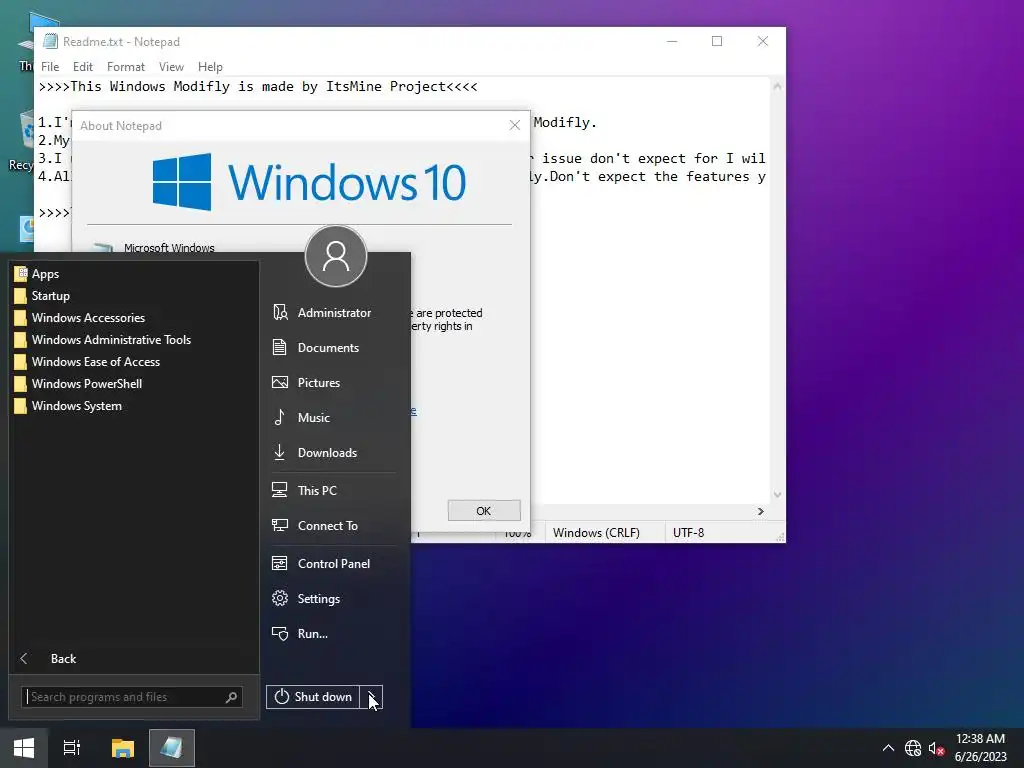Click the Notepad title bar app icon

50,41
